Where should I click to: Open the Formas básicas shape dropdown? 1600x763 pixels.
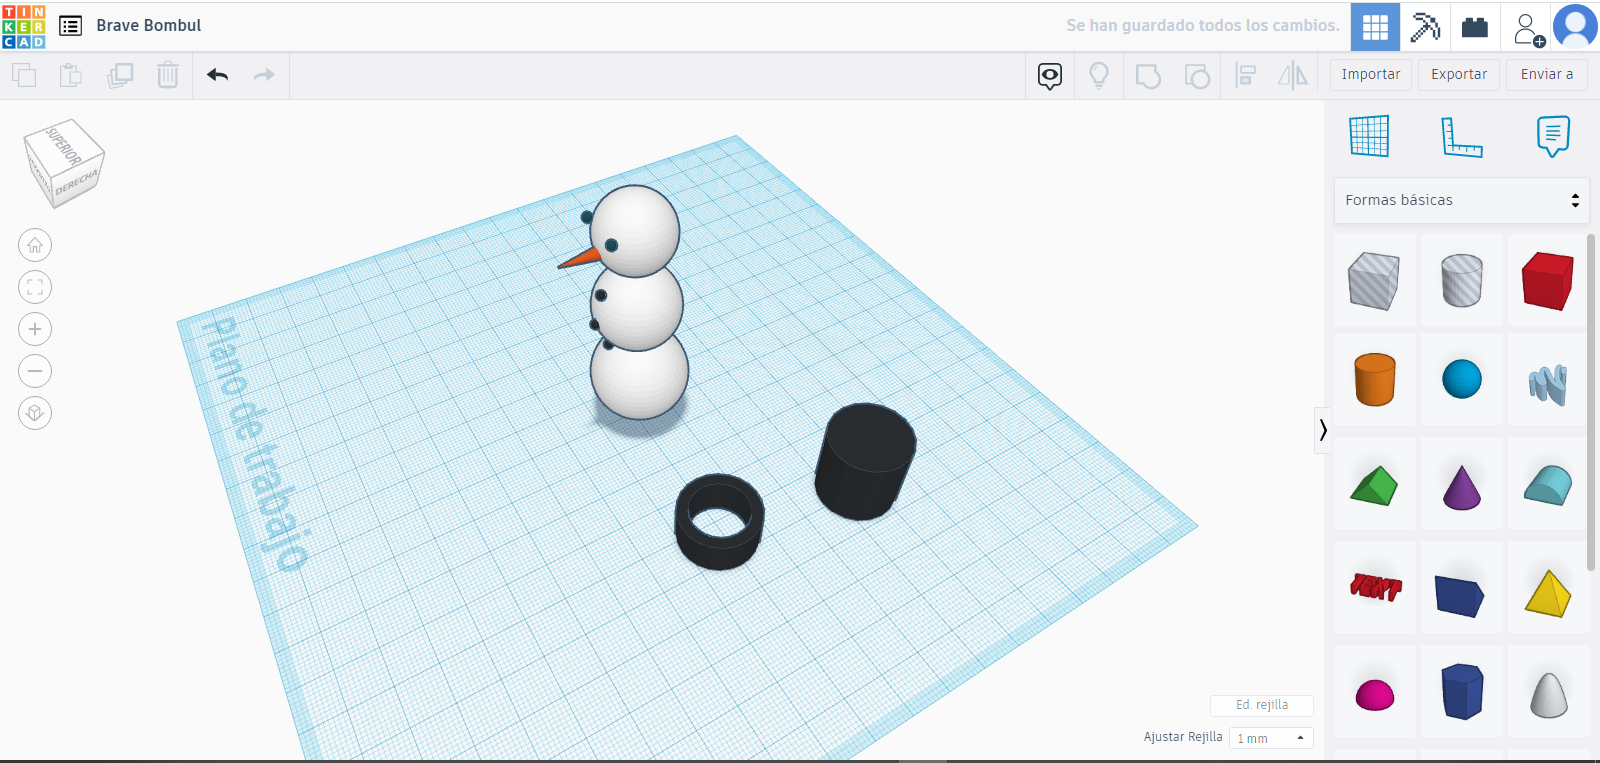point(1461,200)
